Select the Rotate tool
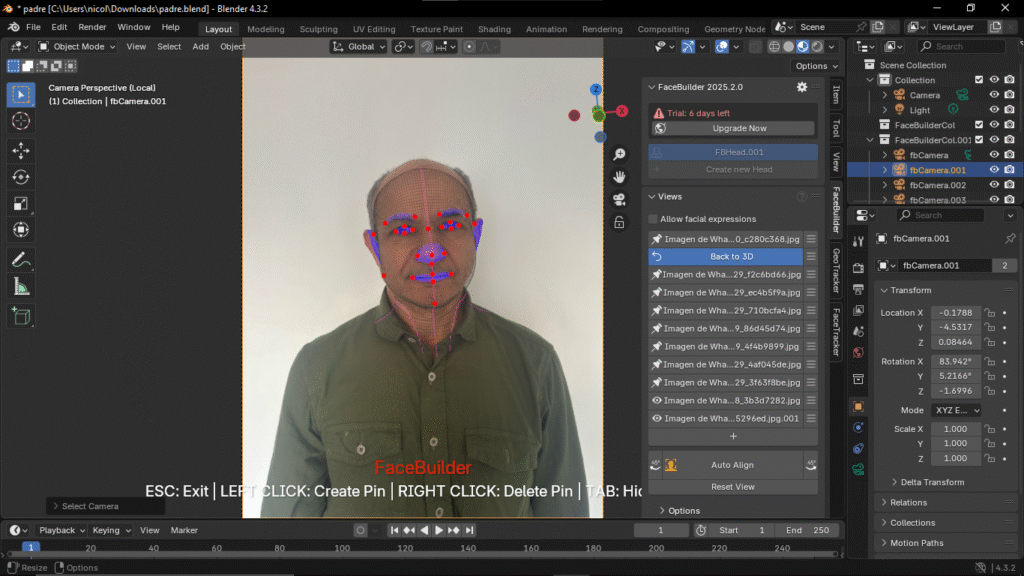This screenshot has width=1024, height=576. (21, 177)
